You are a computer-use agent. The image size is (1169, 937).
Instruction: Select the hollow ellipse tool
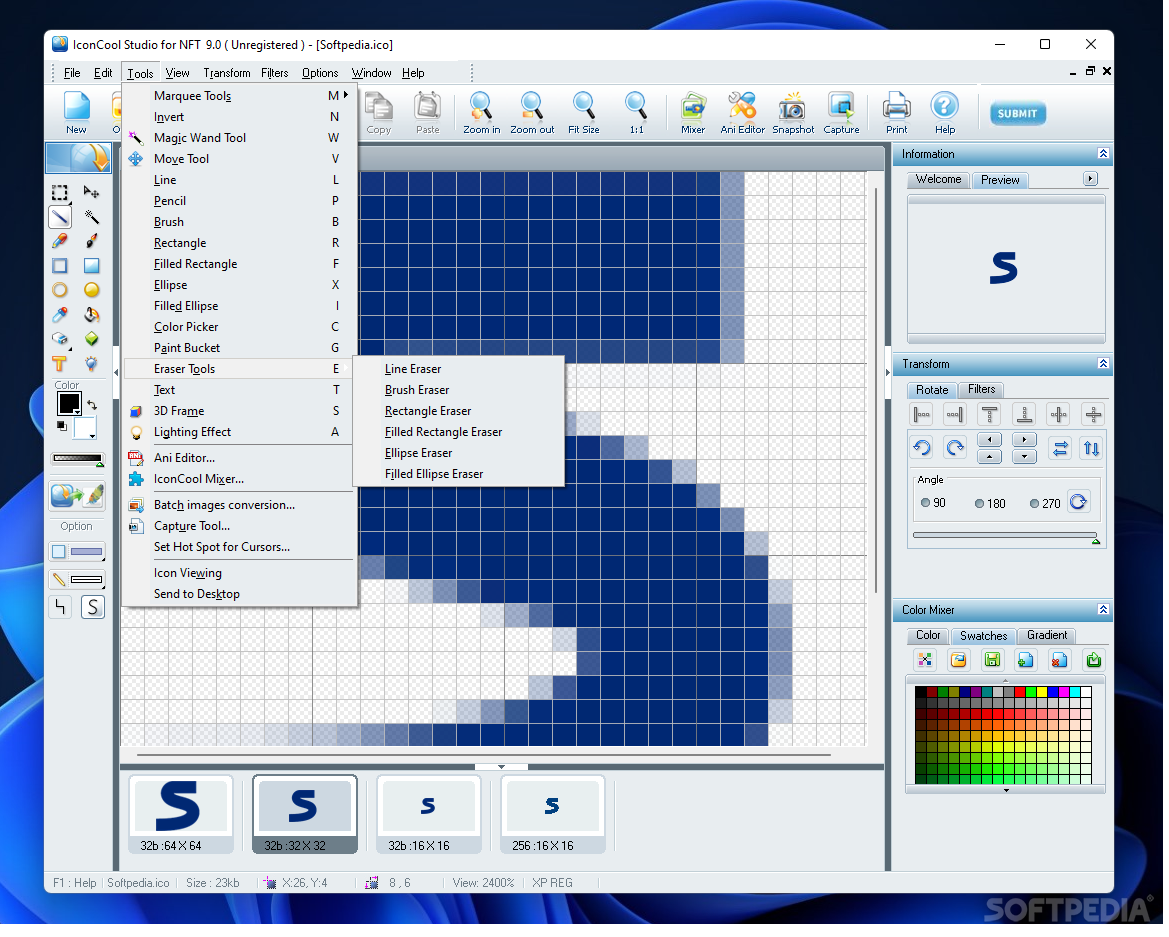(x=60, y=290)
